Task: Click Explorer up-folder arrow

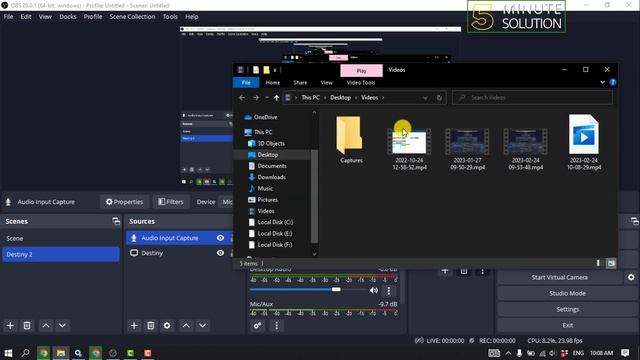Action: coord(276,98)
